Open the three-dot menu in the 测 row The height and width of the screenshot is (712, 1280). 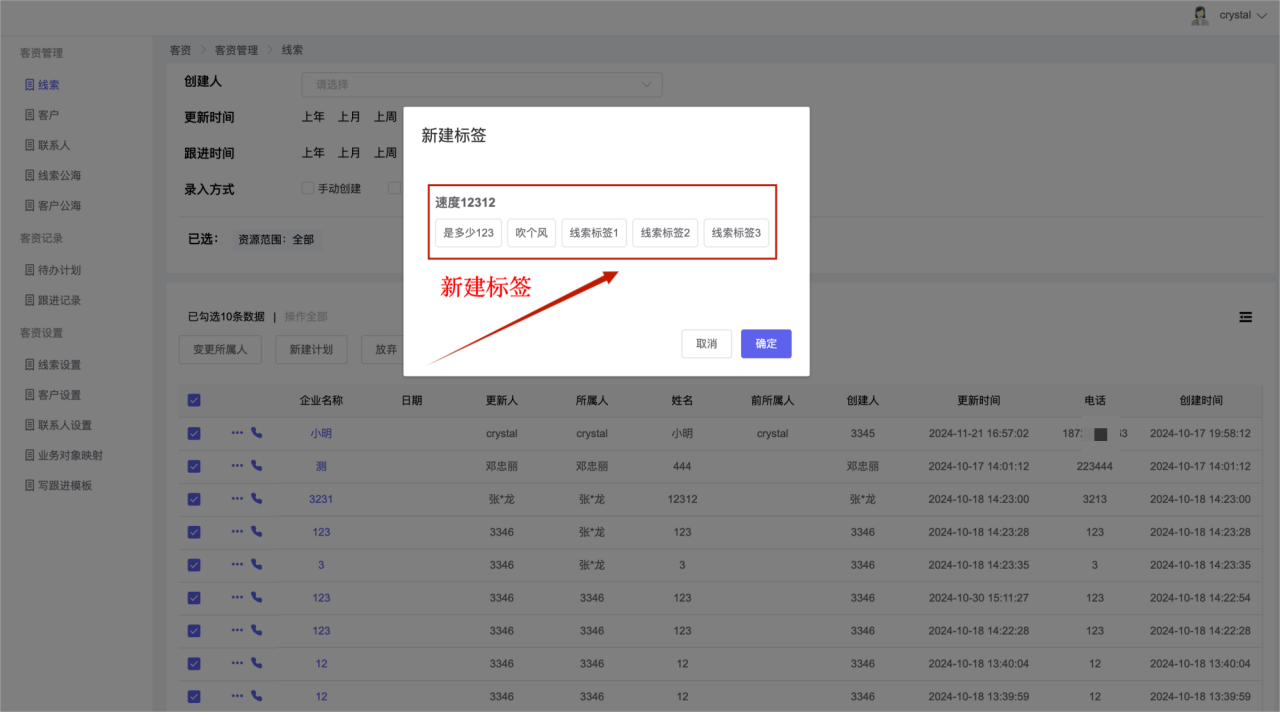click(x=237, y=466)
